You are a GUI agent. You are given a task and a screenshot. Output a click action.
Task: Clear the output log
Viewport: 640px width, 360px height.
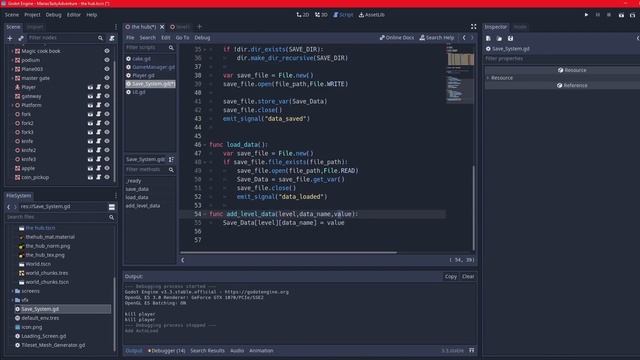[x=468, y=276]
